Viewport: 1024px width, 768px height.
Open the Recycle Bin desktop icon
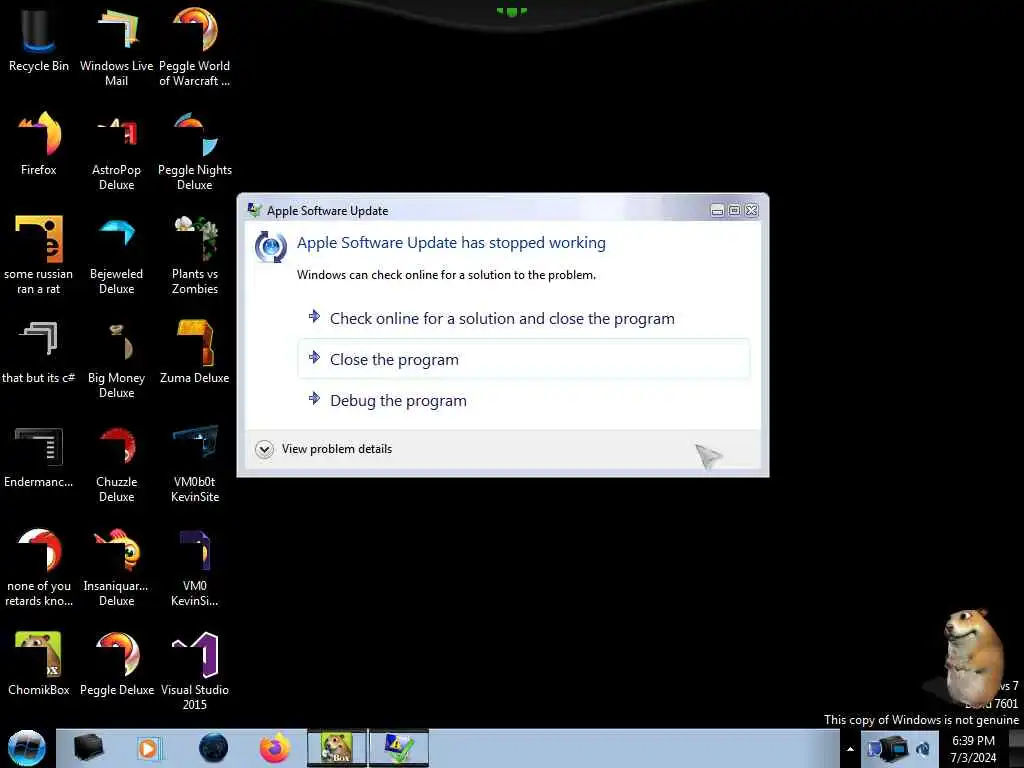39,39
